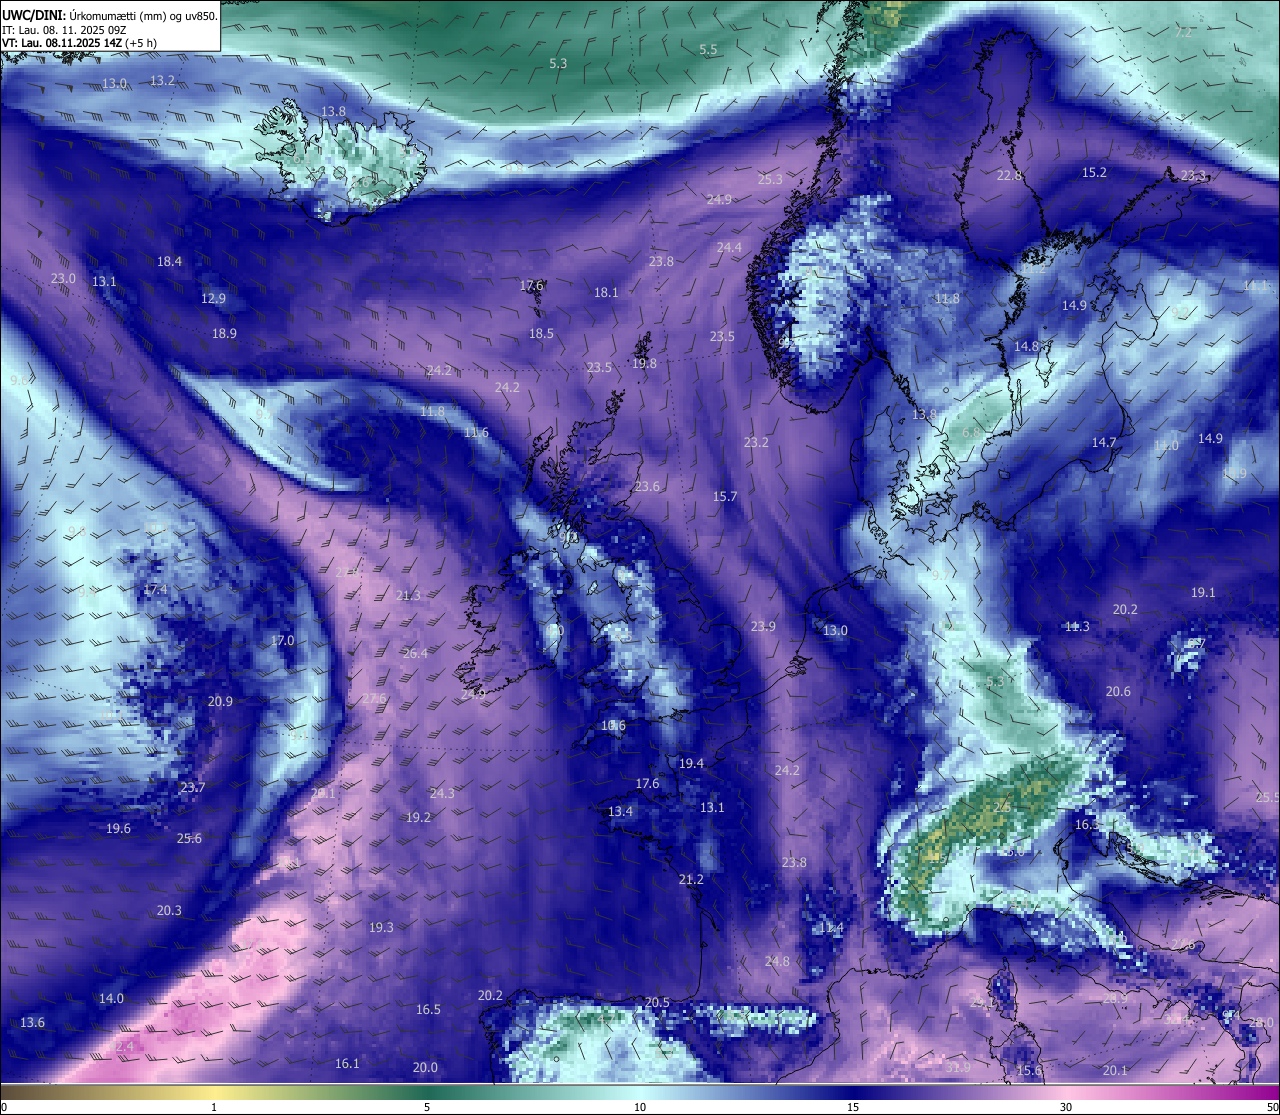This screenshot has height=1115, width=1280.
Task: Click the '23.6' value east of Scotland
Action: 647,487
